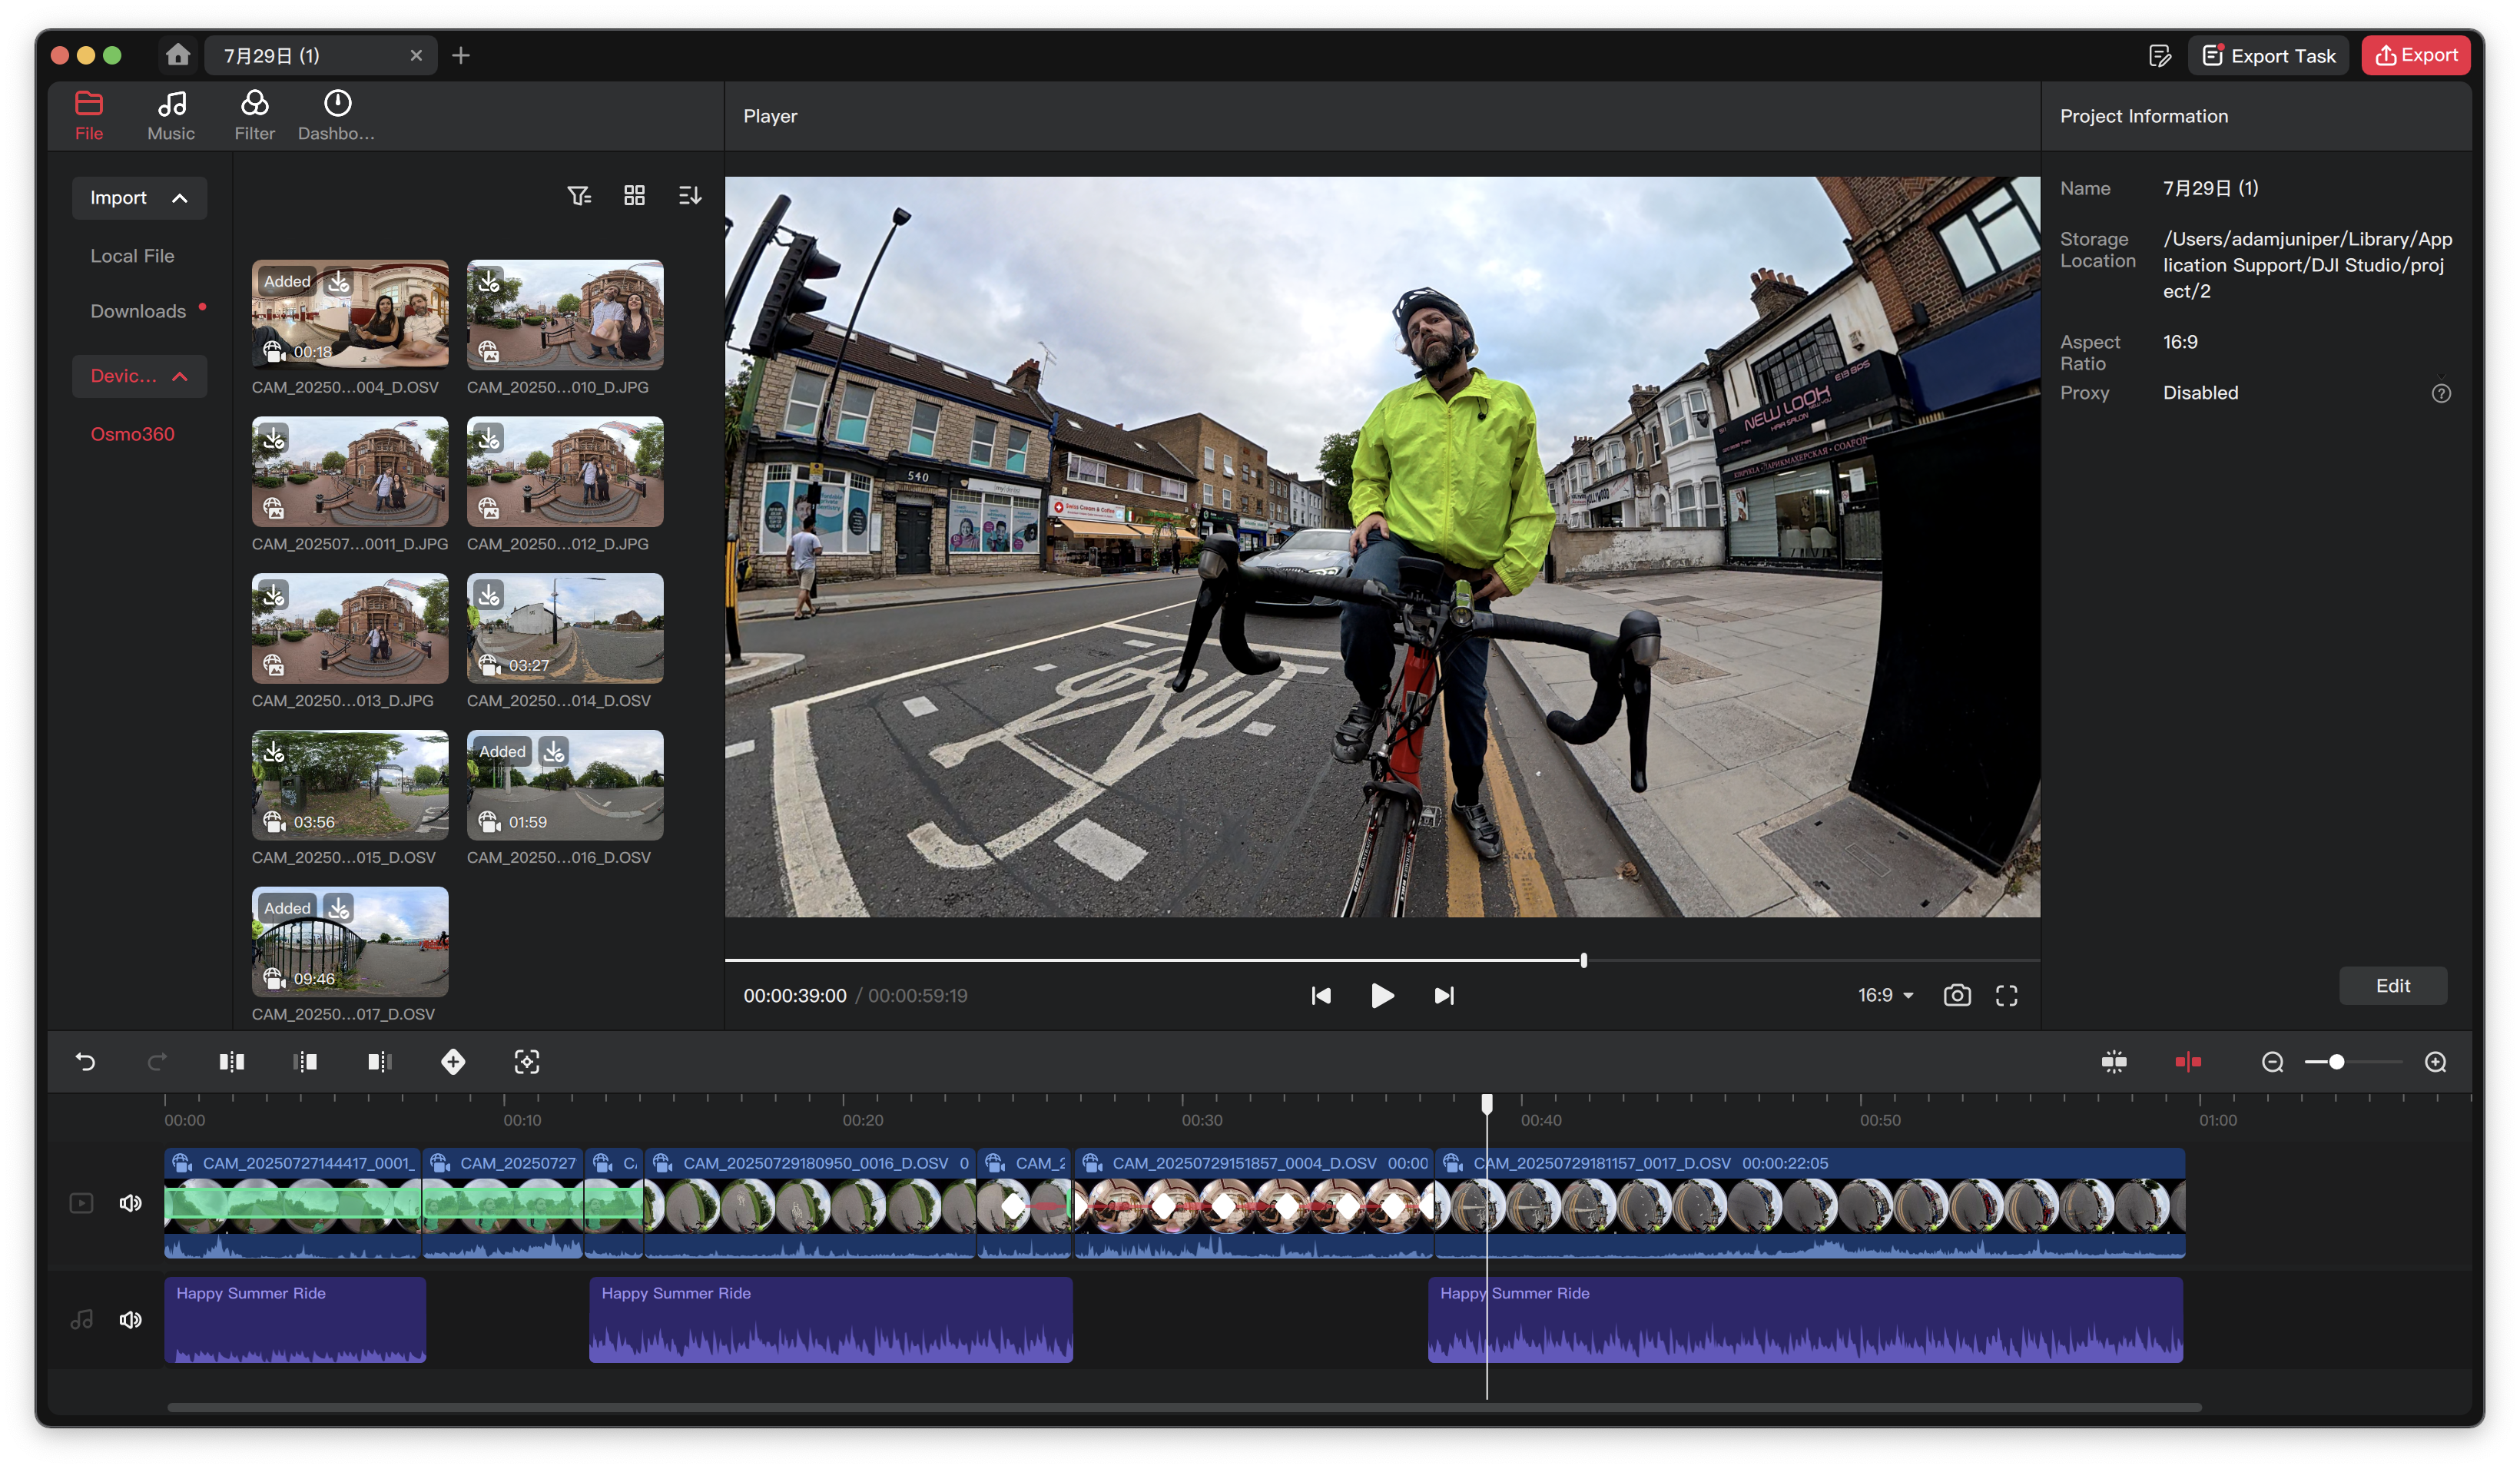Image resolution: width=2520 pixels, height=1469 pixels.
Task: Click the player progress bar handle
Action: 1584,960
